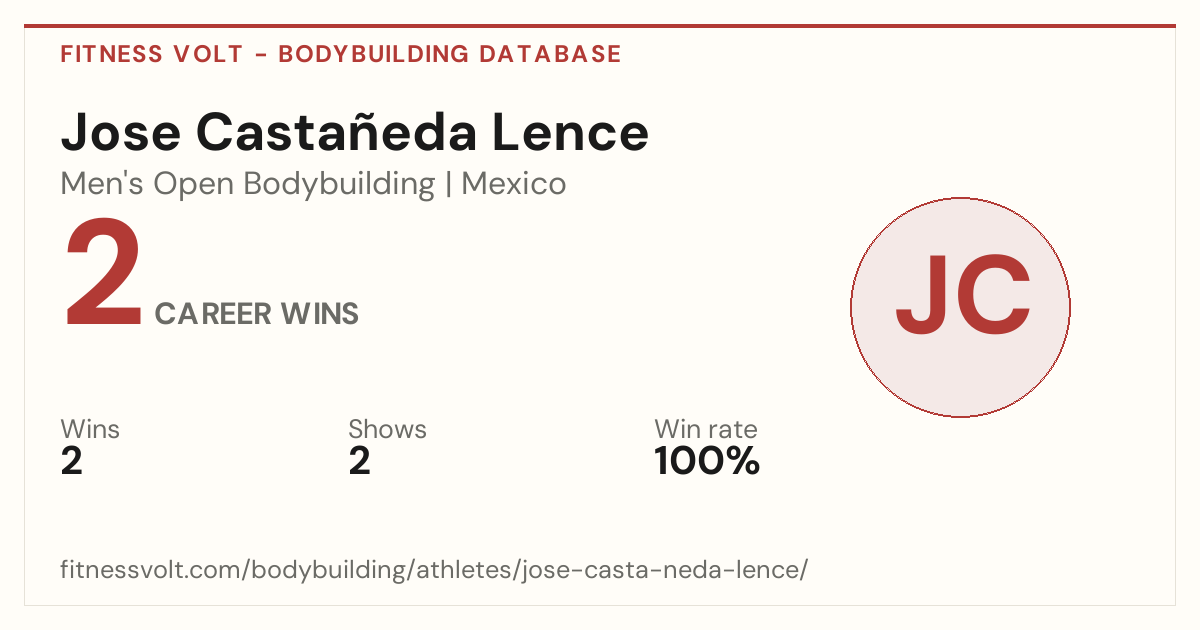The width and height of the screenshot is (1200, 630).
Task: Click the Wins stat label
Action: point(90,429)
